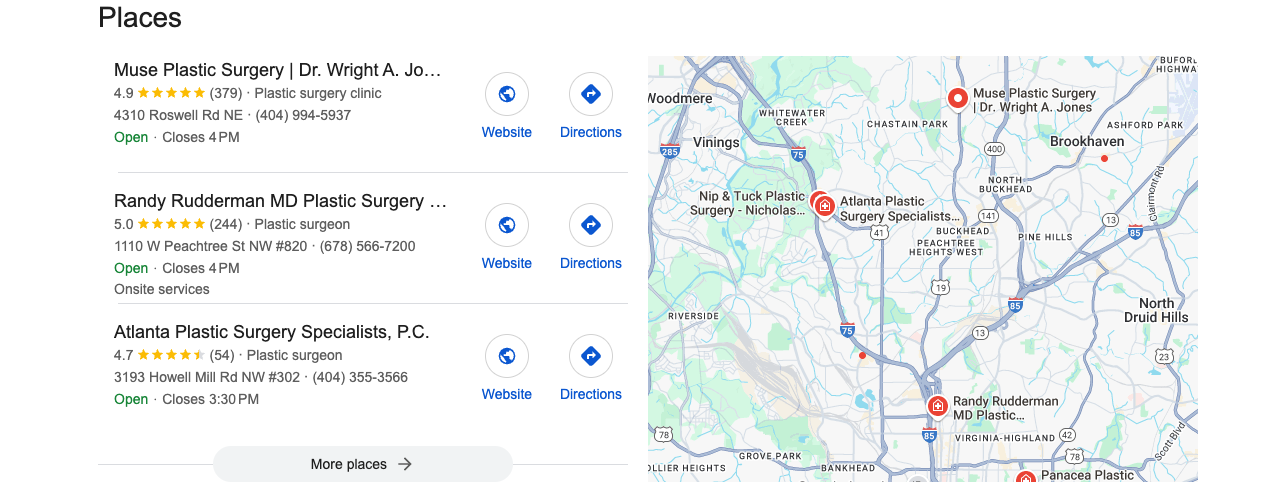The width and height of the screenshot is (1280, 482).
Task: Open Muse Plastic Surgery listing title
Action: pos(278,70)
